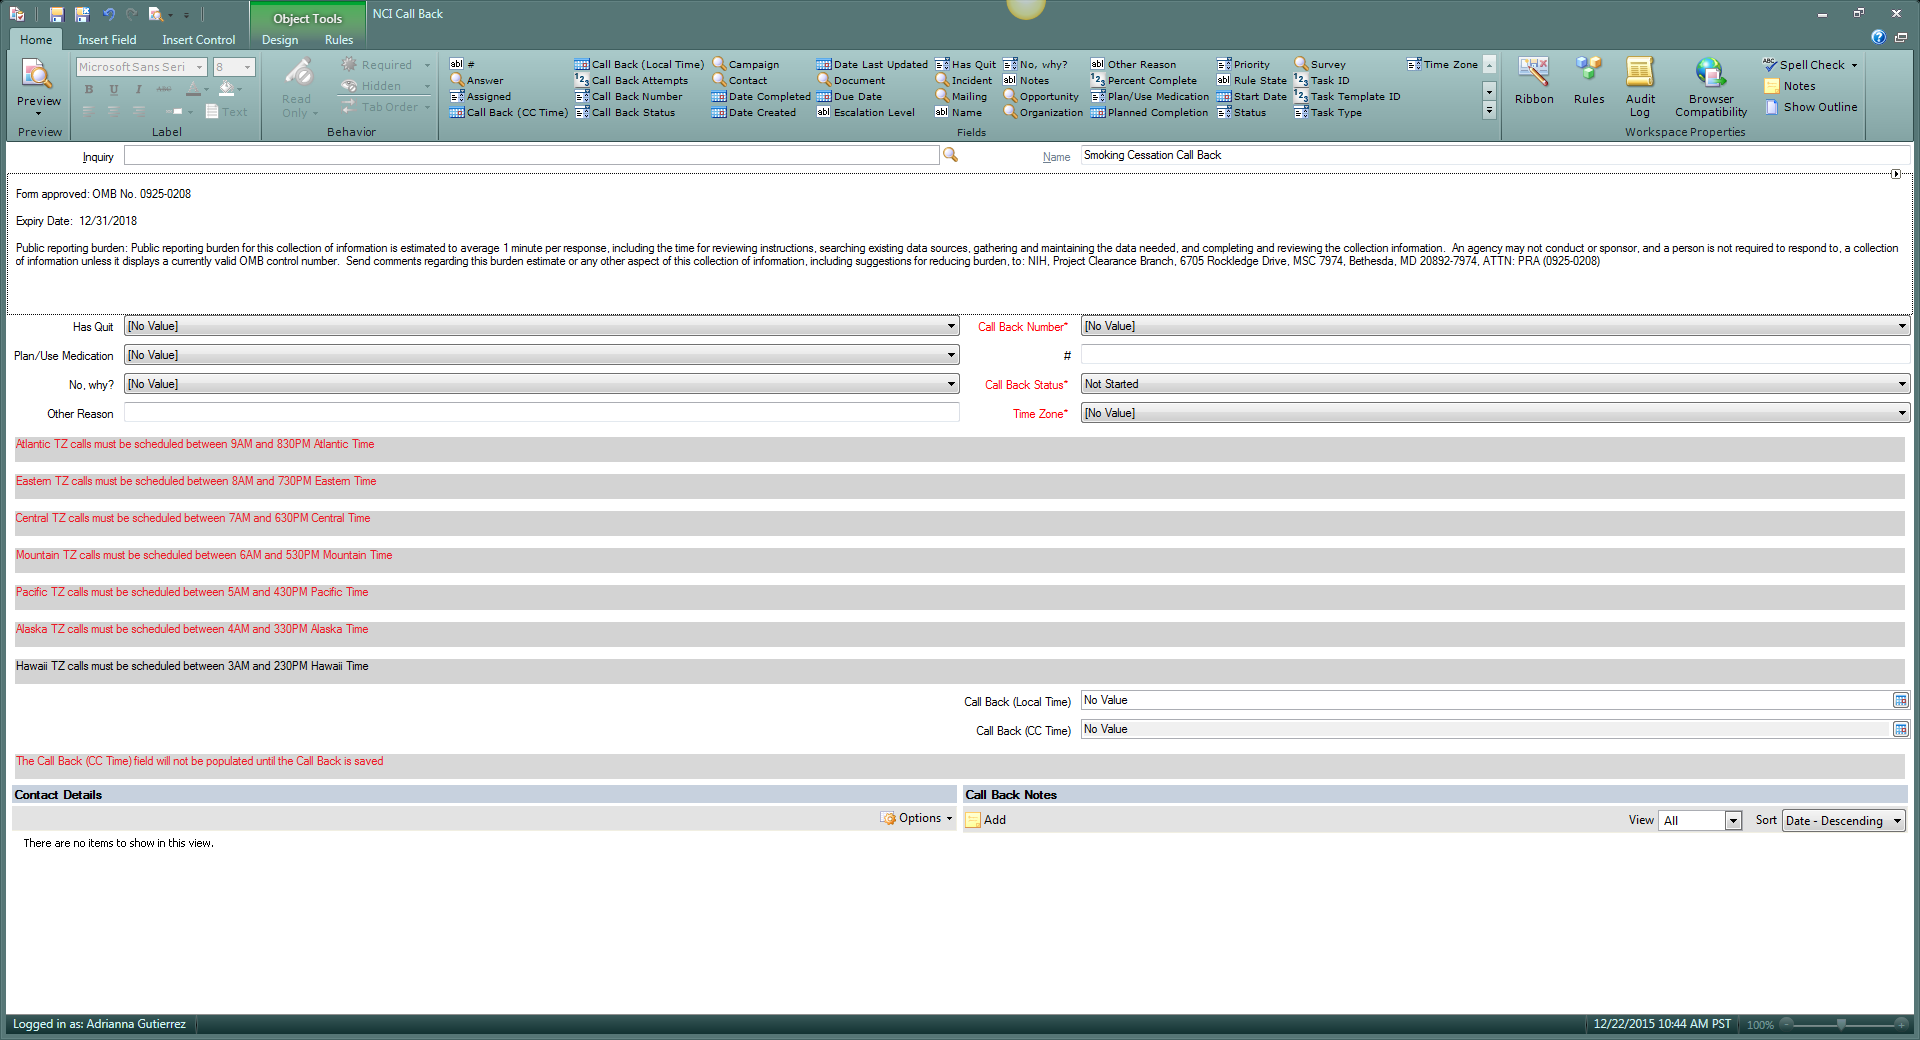Toggle Italic label formatting
The image size is (1920, 1040).
pyautogui.click(x=138, y=89)
